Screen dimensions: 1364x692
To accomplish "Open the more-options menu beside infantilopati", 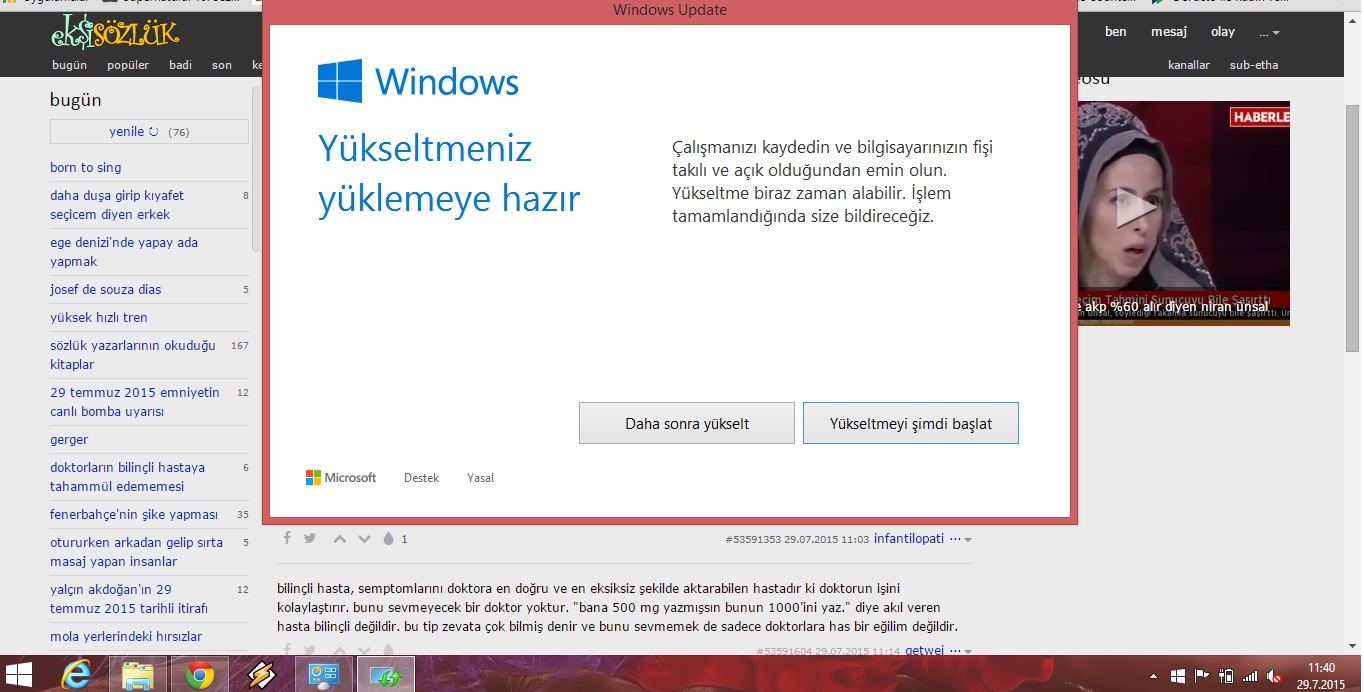I will [x=961, y=539].
